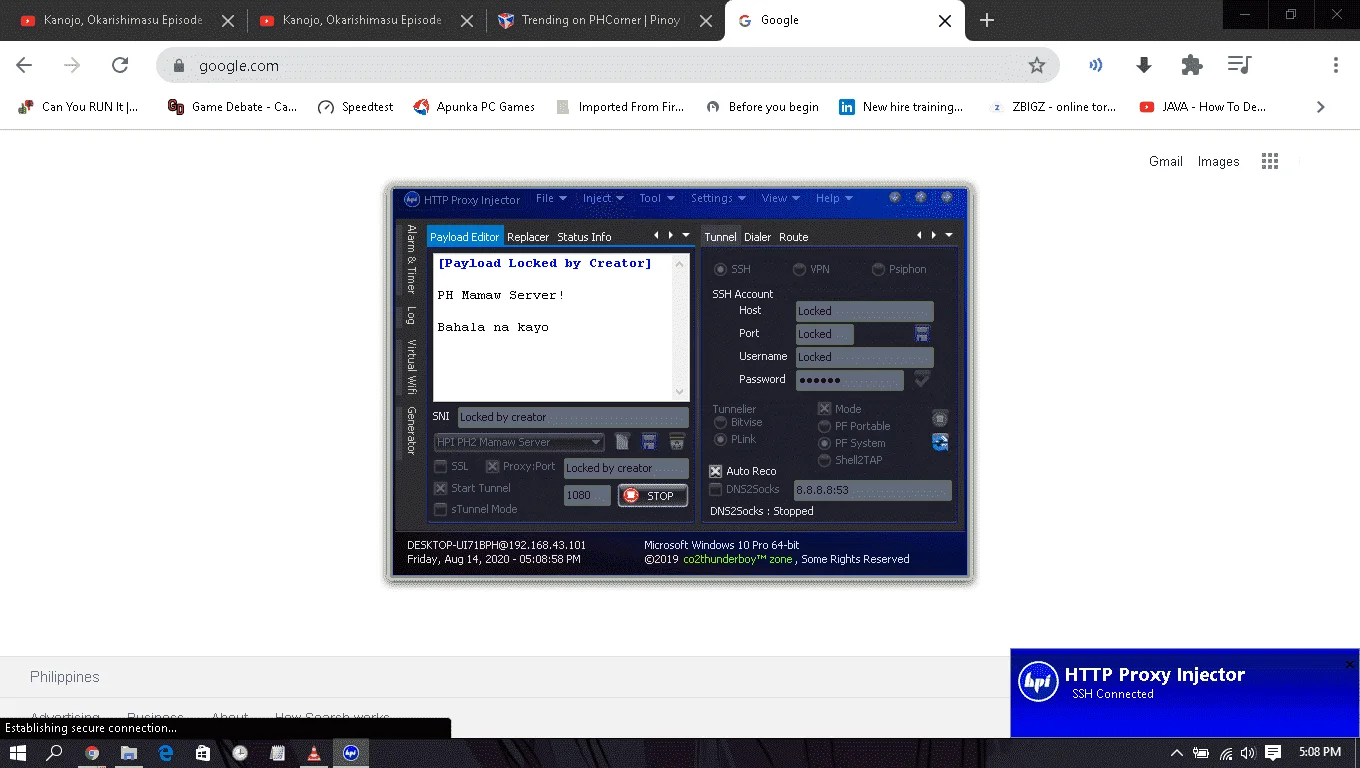Viewport: 1360px width, 768px height.
Task: Click the payload editor vertical scrollbar
Action: click(x=680, y=327)
